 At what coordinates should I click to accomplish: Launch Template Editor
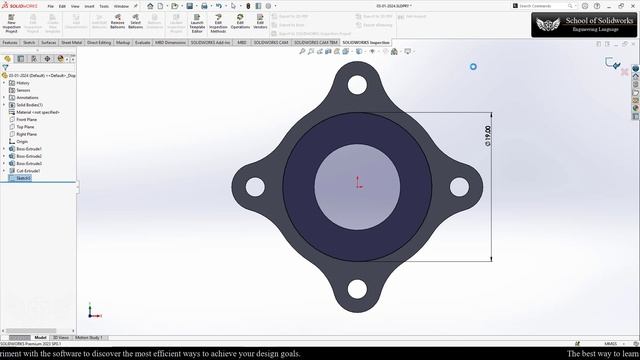click(197, 23)
